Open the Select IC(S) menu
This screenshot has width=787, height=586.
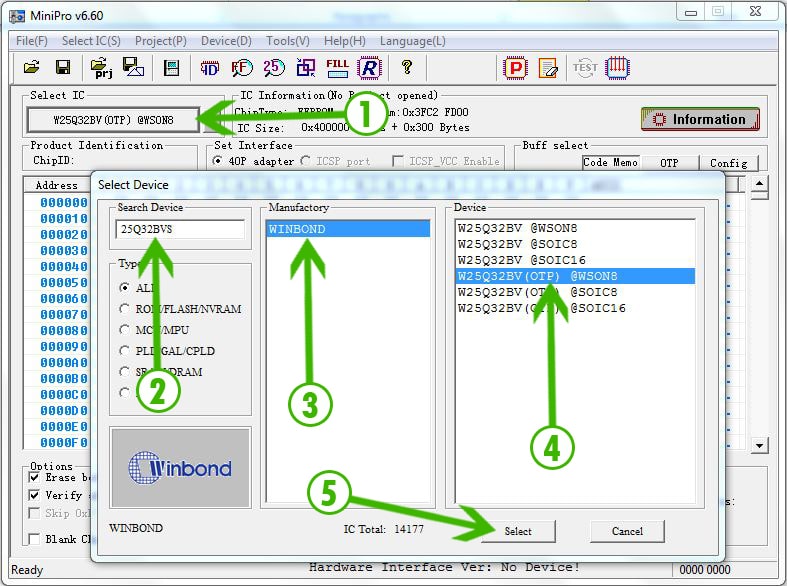tap(91, 41)
